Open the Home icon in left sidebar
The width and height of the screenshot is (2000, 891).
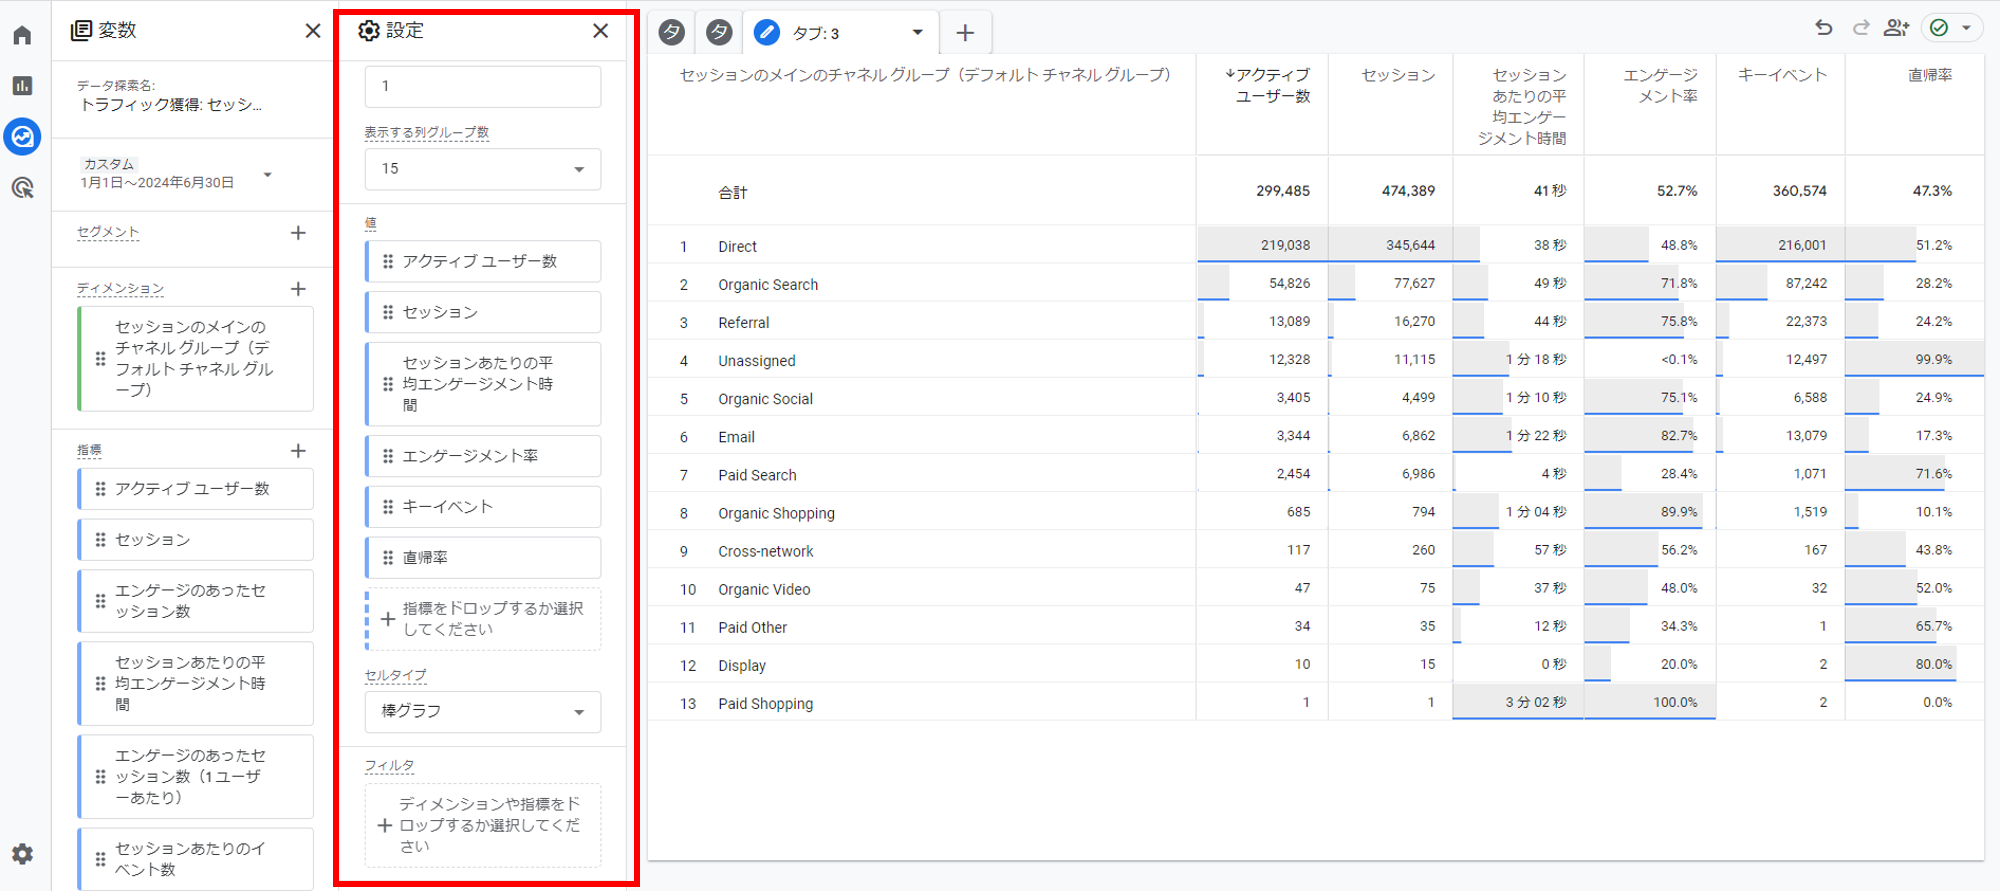click(22, 36)
